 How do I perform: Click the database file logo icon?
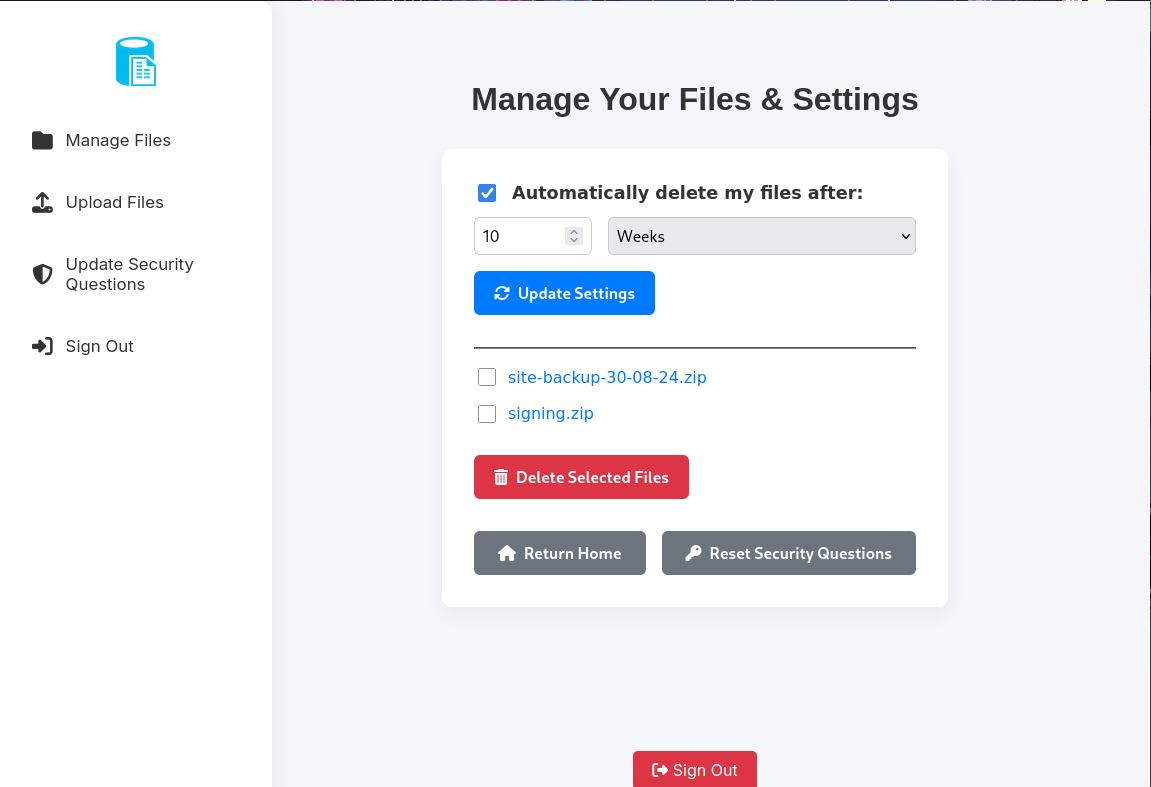coord(136,62)
